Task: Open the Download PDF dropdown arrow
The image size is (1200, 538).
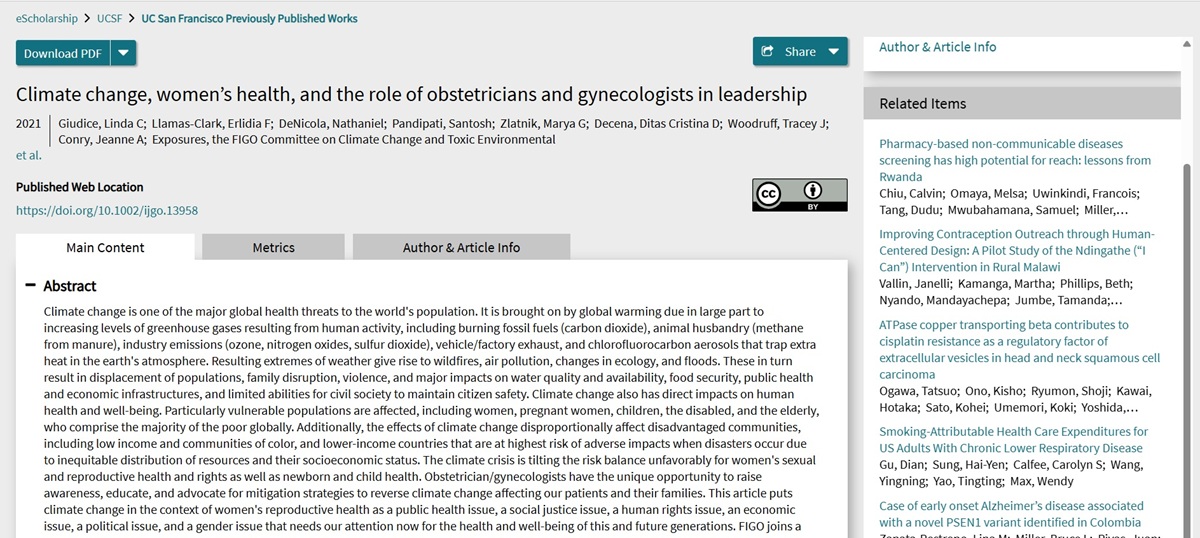Action: (123, 53)
